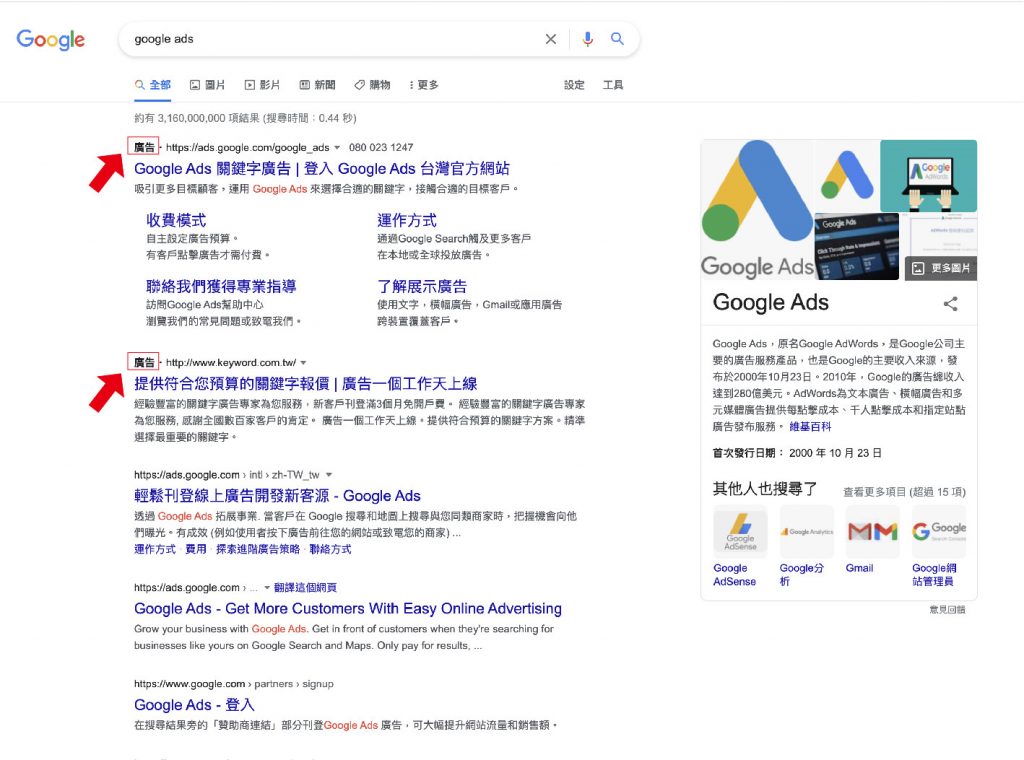
Task: Click phone number 080 023 1247
Action: point(381,148)
